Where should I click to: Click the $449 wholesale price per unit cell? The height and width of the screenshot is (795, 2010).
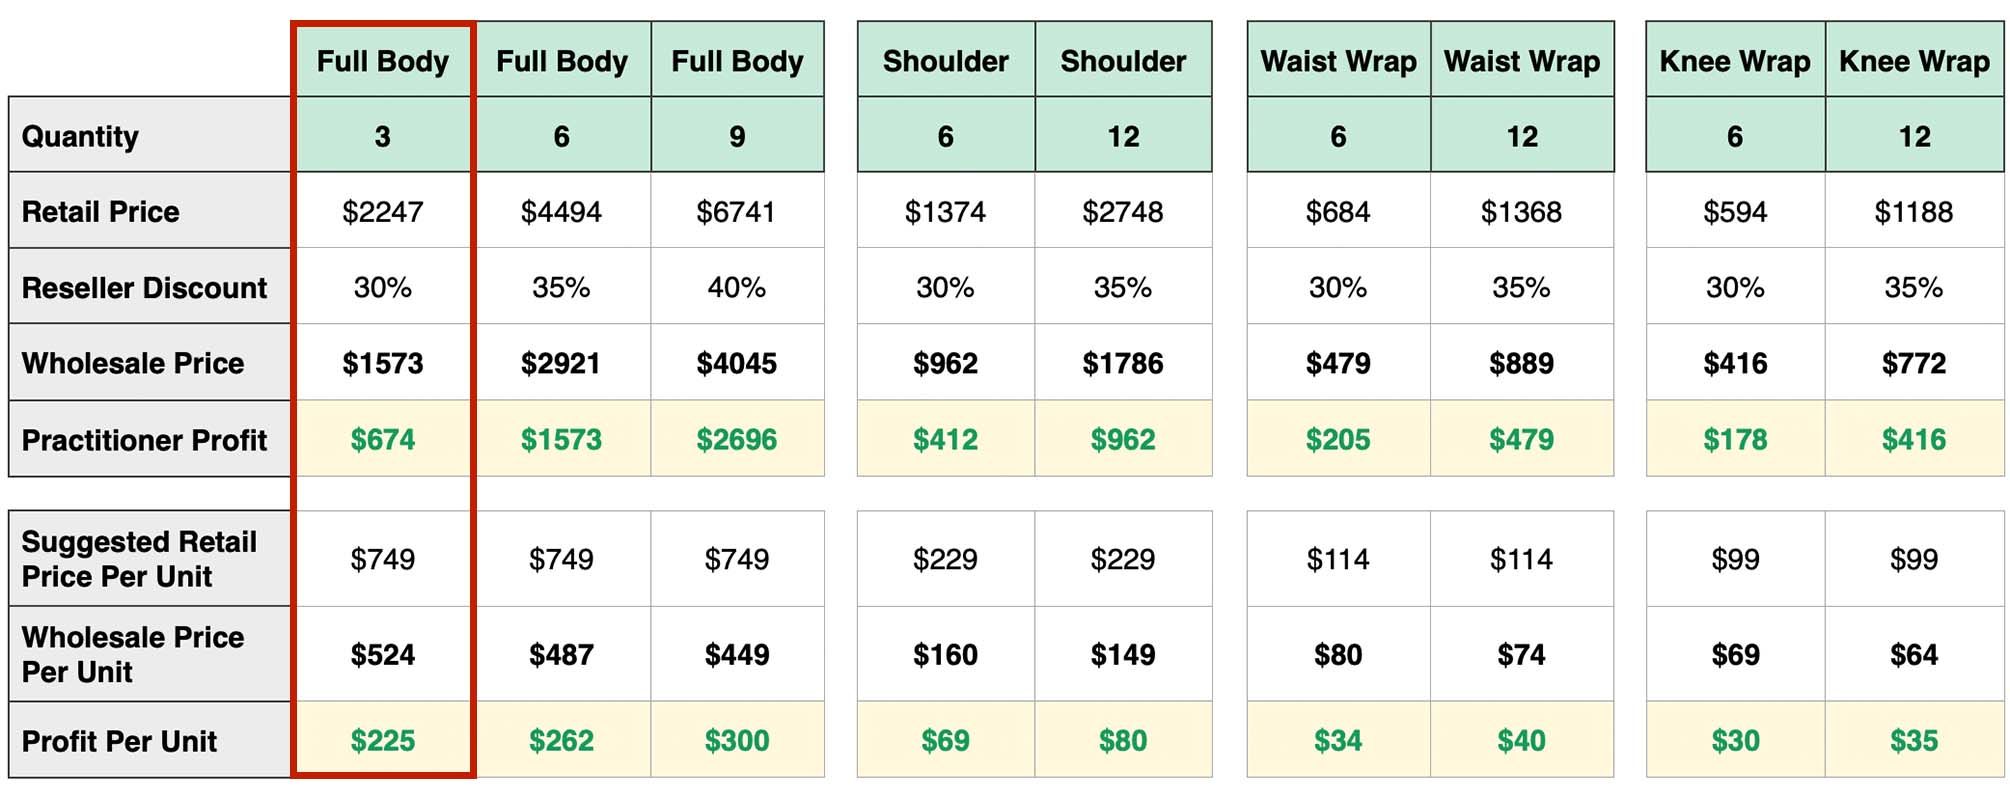(738, 654)
